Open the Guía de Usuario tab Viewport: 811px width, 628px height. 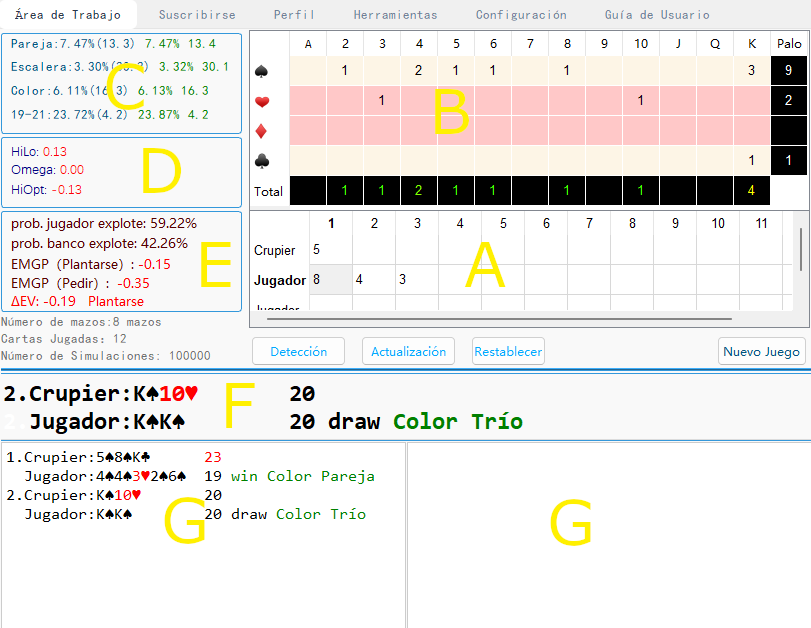(x=657, y=15)
